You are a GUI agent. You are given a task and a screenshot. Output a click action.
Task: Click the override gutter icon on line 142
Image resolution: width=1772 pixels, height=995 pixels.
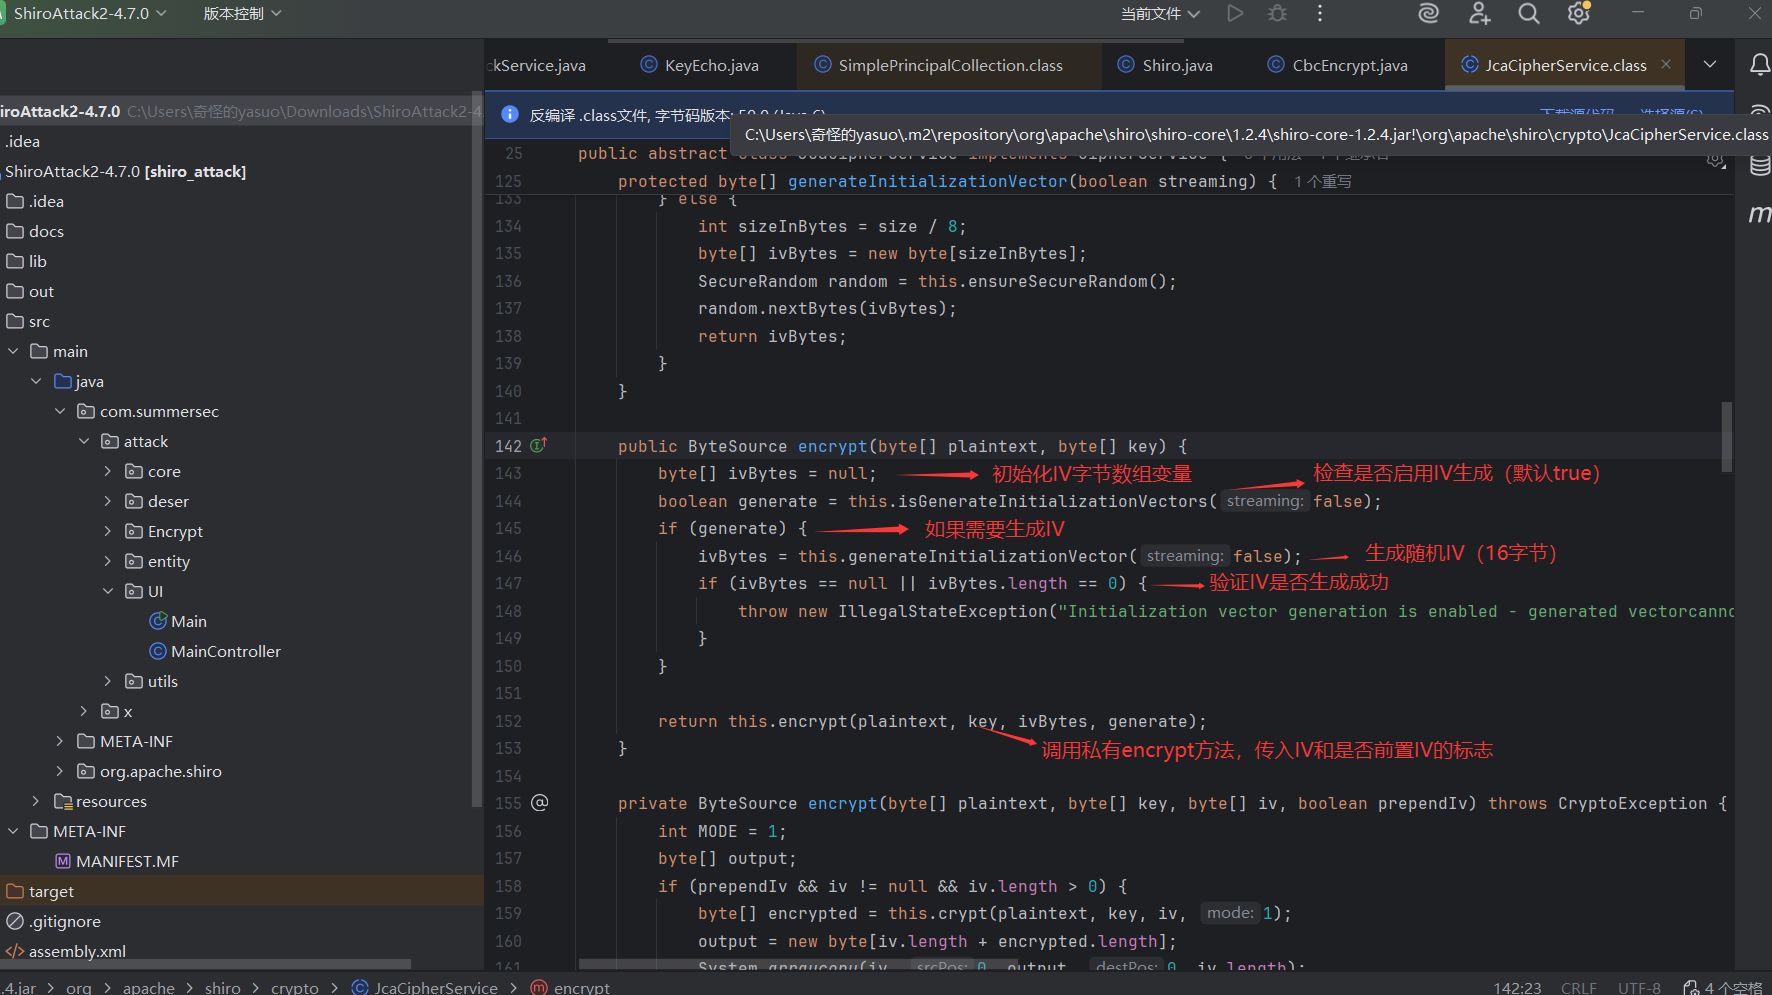[538, 446]
